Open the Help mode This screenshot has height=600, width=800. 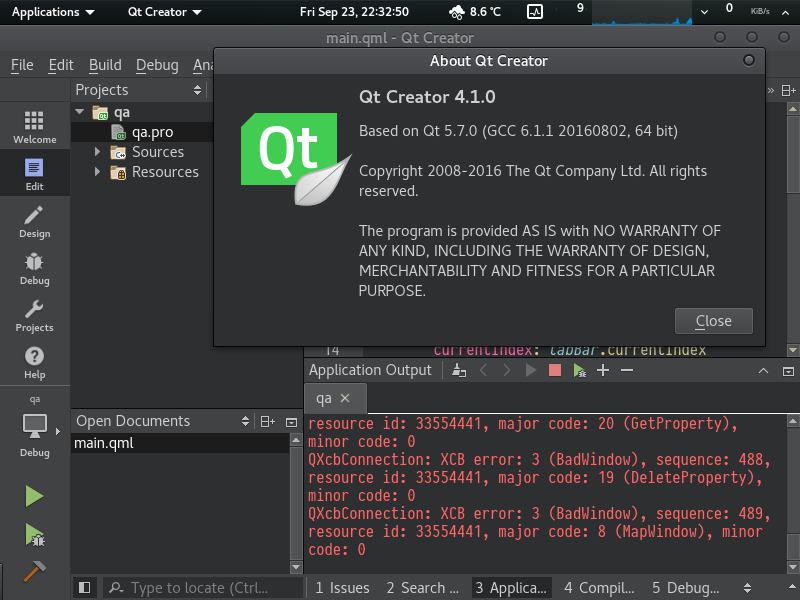34,362
